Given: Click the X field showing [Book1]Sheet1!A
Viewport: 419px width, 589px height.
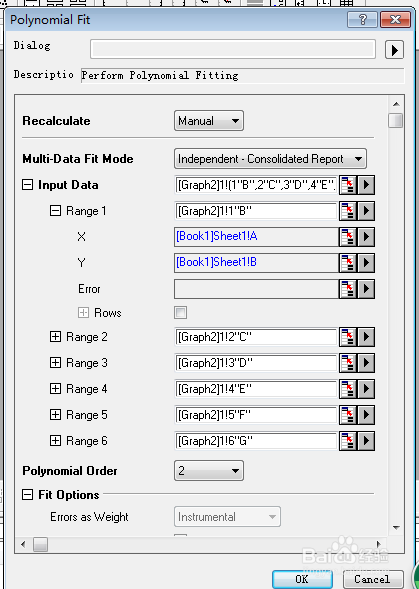Looking at the screenshot, I should pyautogui.click(x=256, y=237).
